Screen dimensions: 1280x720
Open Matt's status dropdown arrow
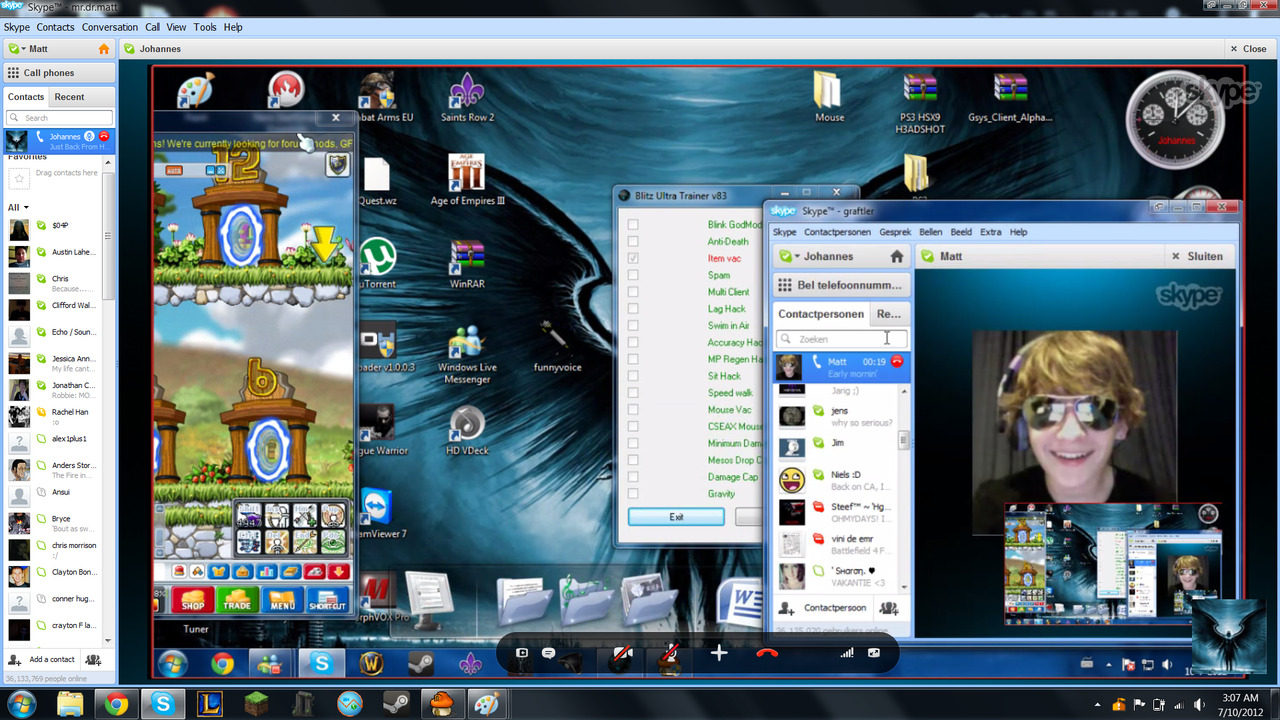[x=23, y=49]
